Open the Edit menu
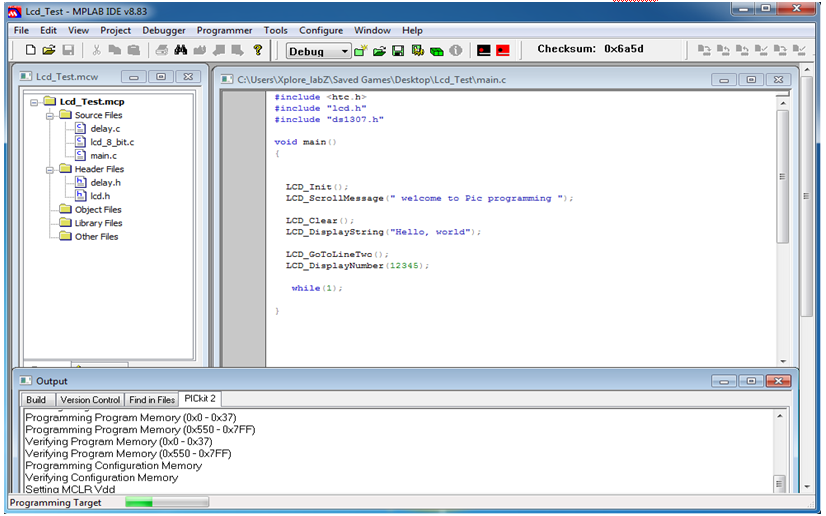The height and width of the screenshot is (516, 826). 48,31
